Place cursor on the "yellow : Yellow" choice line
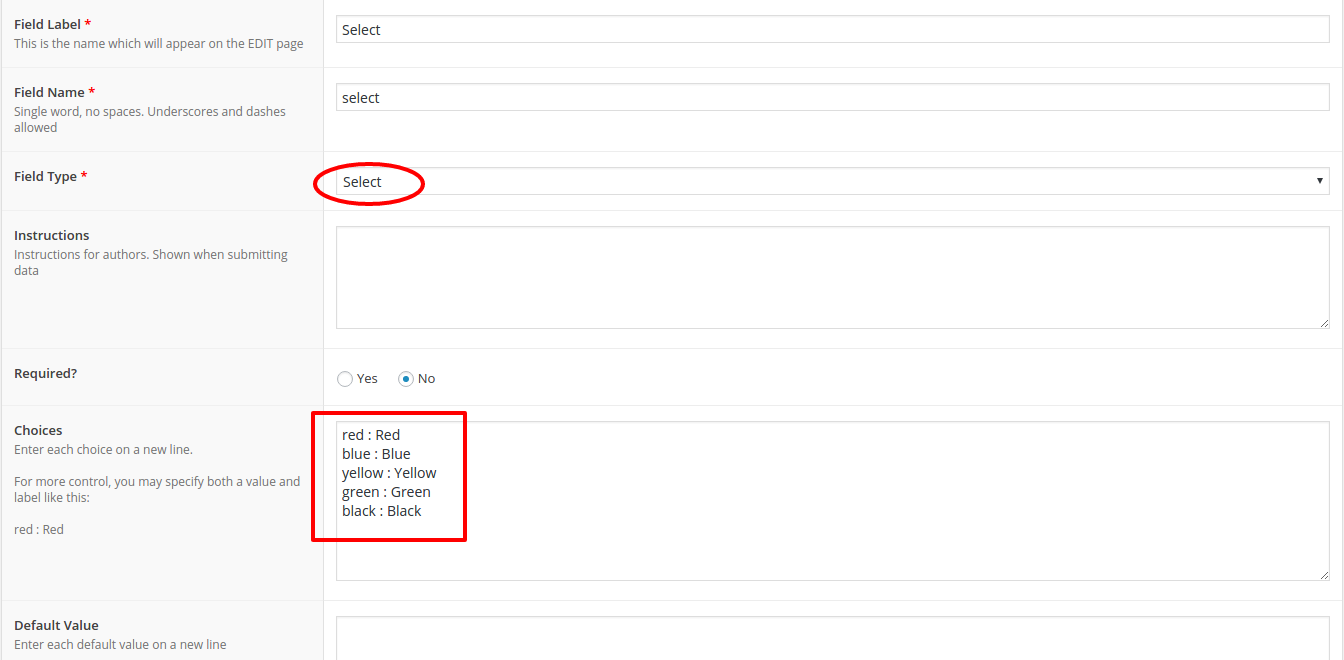 tap(389, 473)
